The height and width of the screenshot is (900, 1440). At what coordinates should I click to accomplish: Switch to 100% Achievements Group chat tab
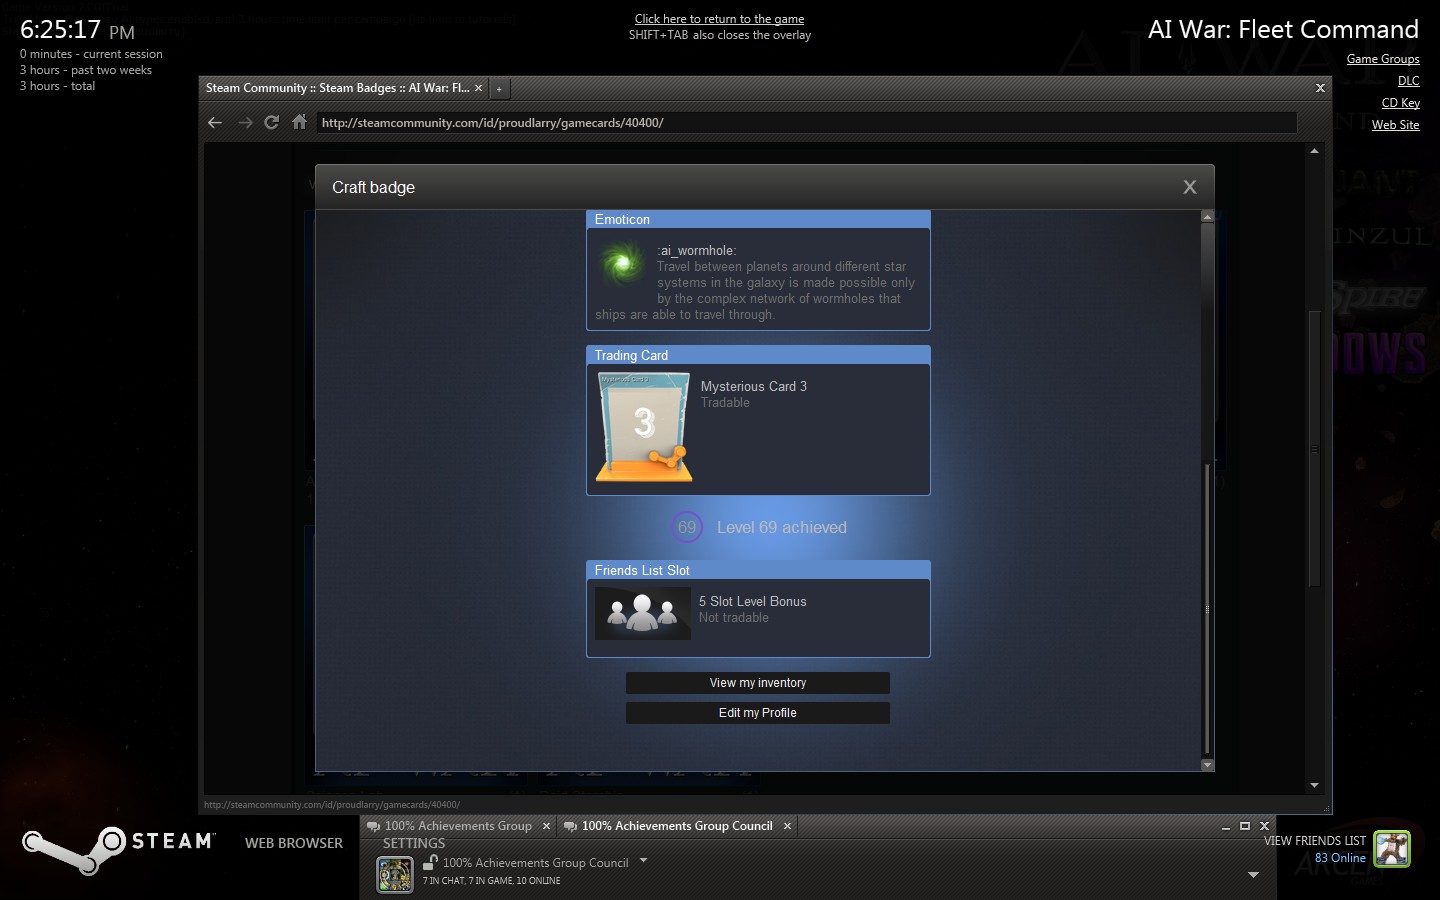tap(458, 826)
